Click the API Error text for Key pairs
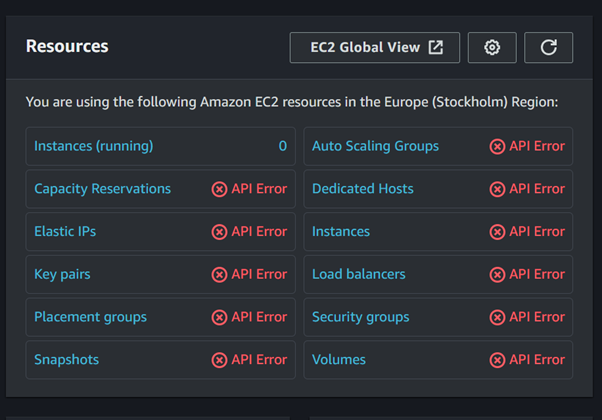The width and height of the screenshot is (602, 420). point(259,274)
